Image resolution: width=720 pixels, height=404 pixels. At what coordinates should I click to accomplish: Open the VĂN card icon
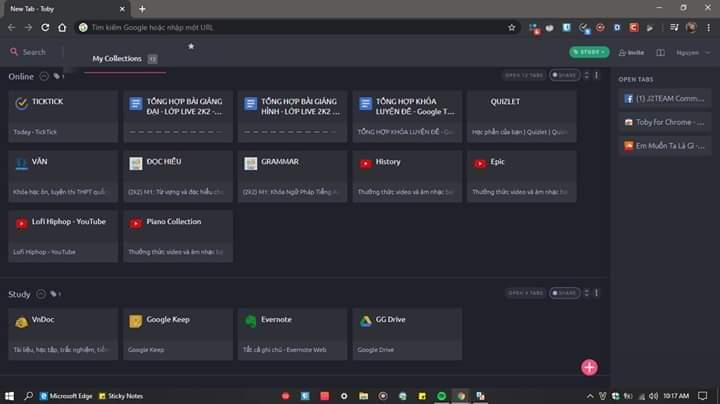pos(21,163)
